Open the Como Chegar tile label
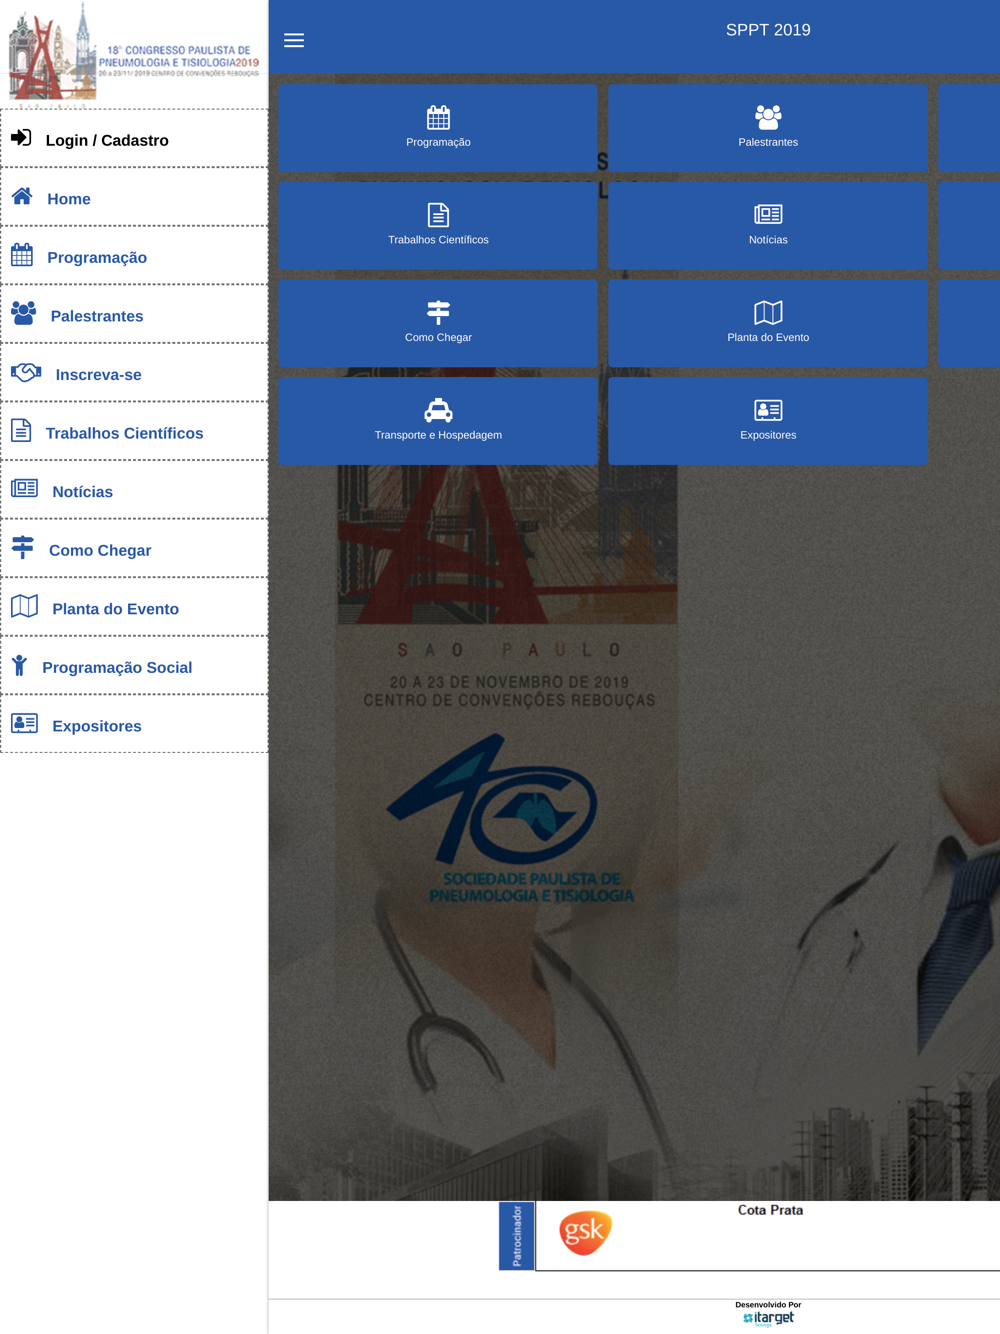The width and height of the screenshot is (1000, 1334). 438,338
